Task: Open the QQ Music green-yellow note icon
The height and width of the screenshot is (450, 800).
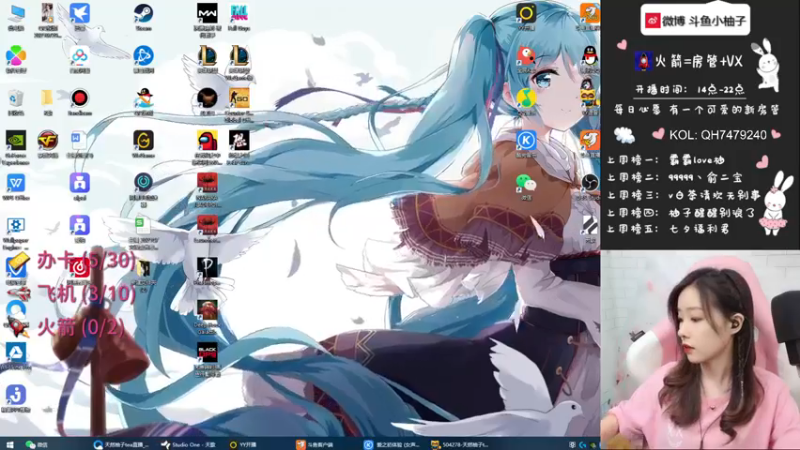Action: click(526, 98)
